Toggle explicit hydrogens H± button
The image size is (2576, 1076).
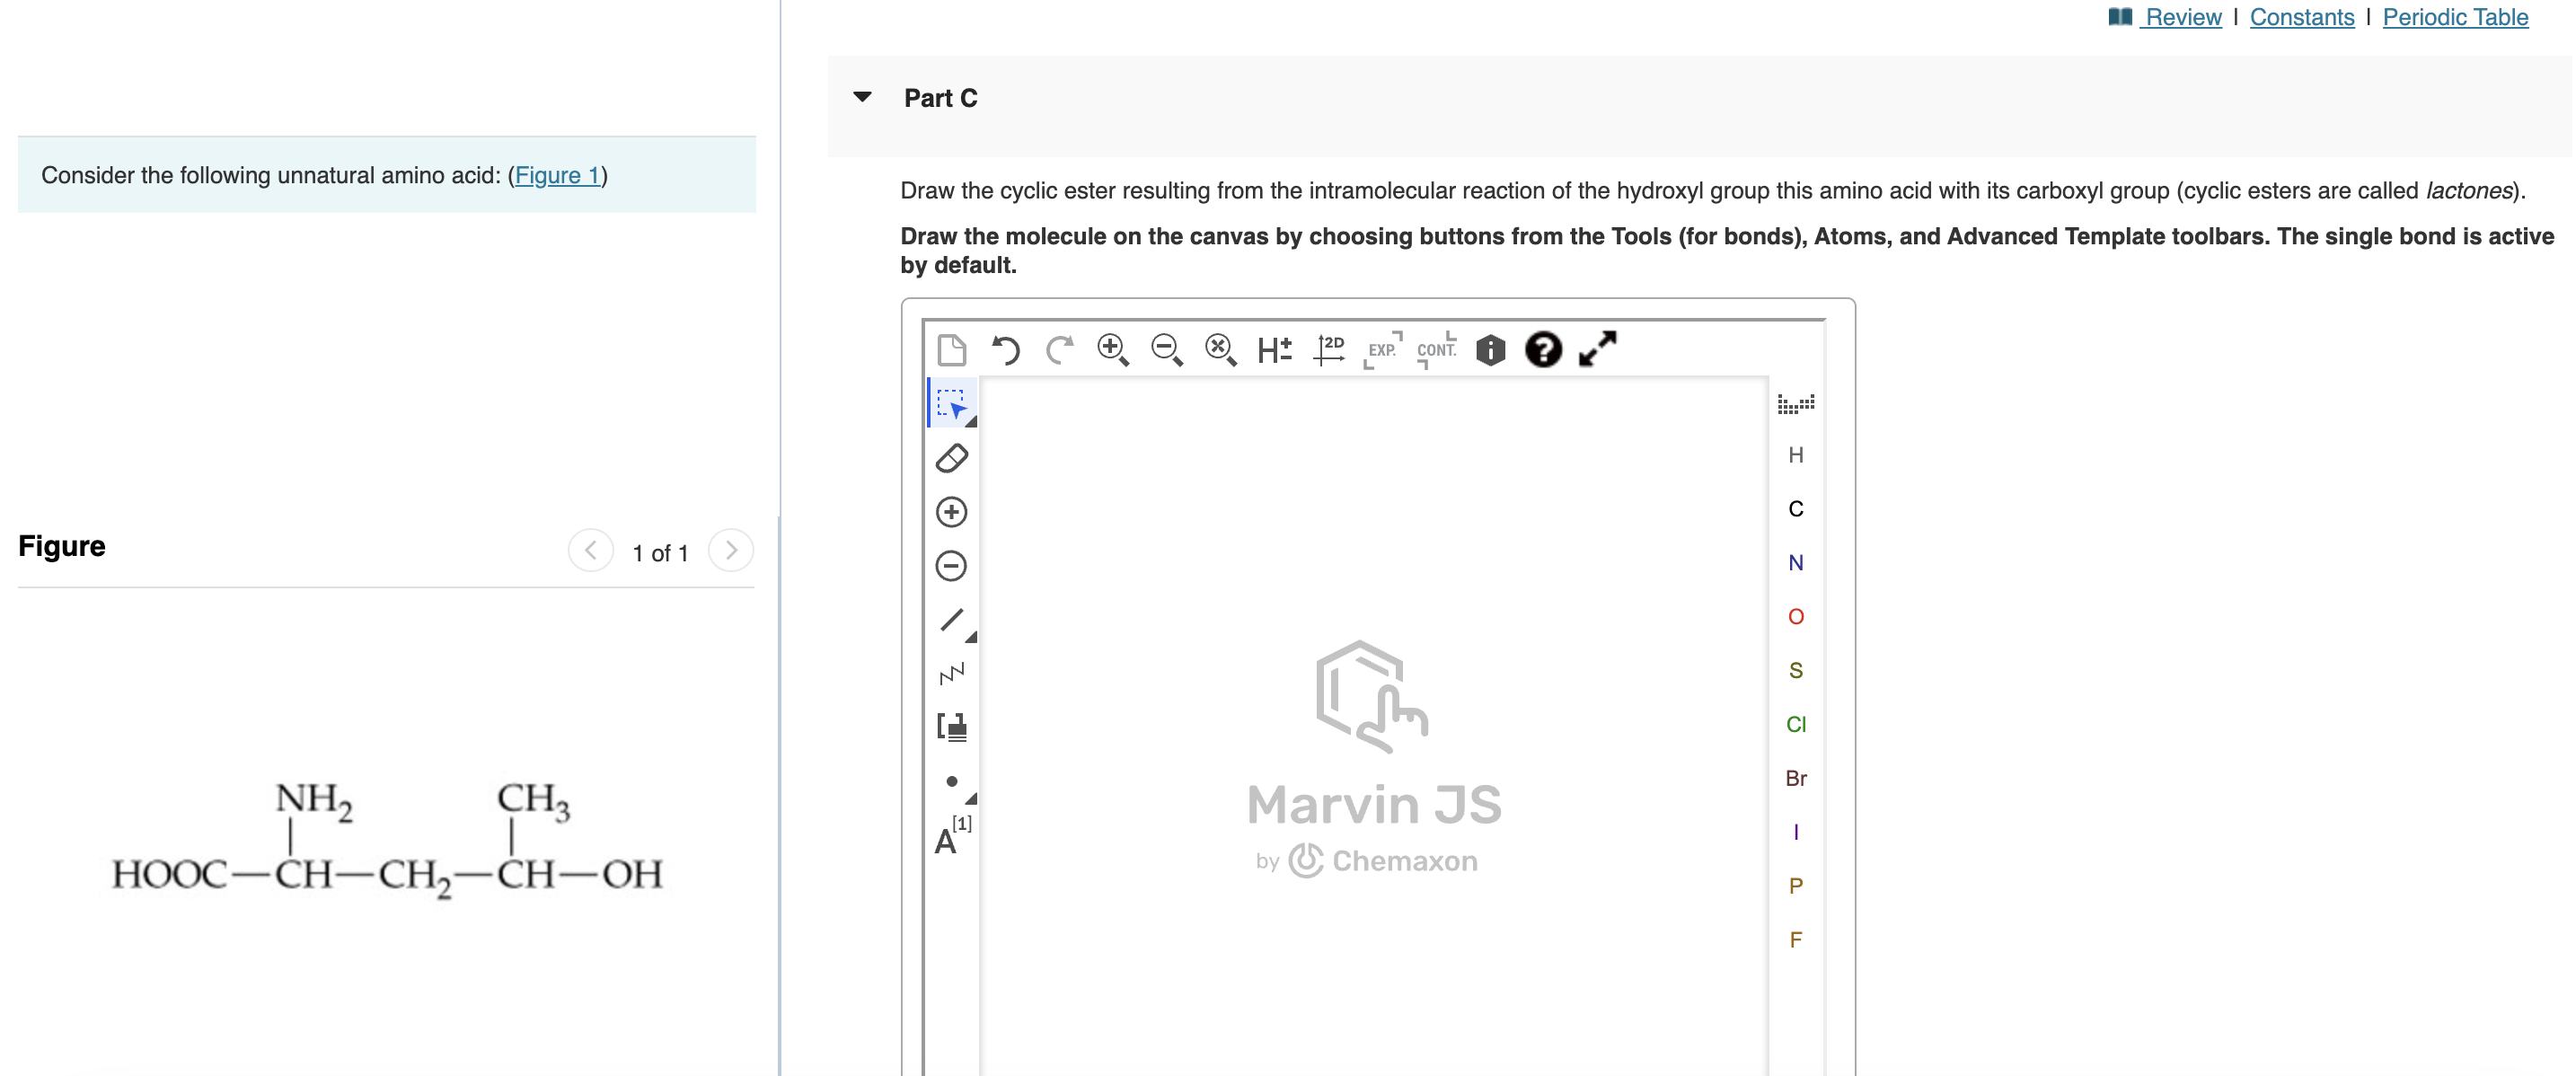tap(1274, 350)
